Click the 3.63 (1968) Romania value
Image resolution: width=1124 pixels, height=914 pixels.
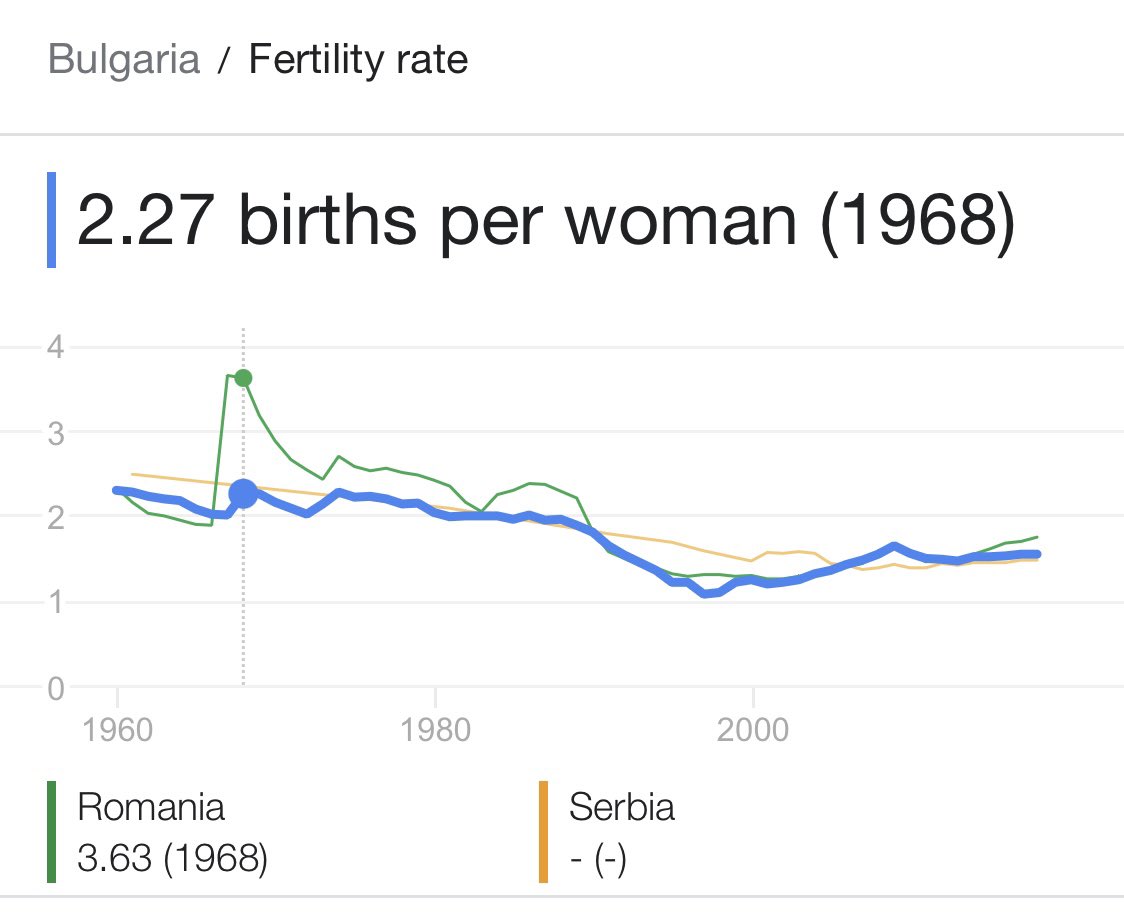[172, 857]
